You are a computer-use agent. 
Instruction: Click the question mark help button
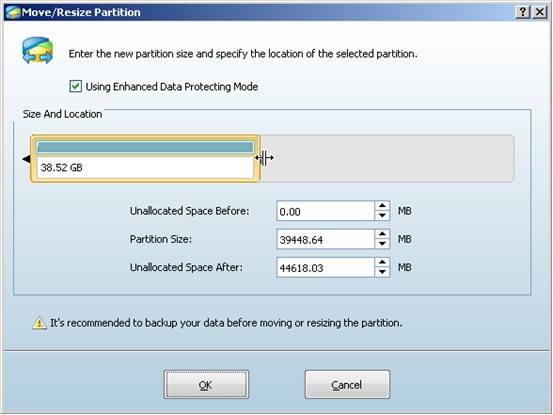pyautogui.click(x=523, y=12)
